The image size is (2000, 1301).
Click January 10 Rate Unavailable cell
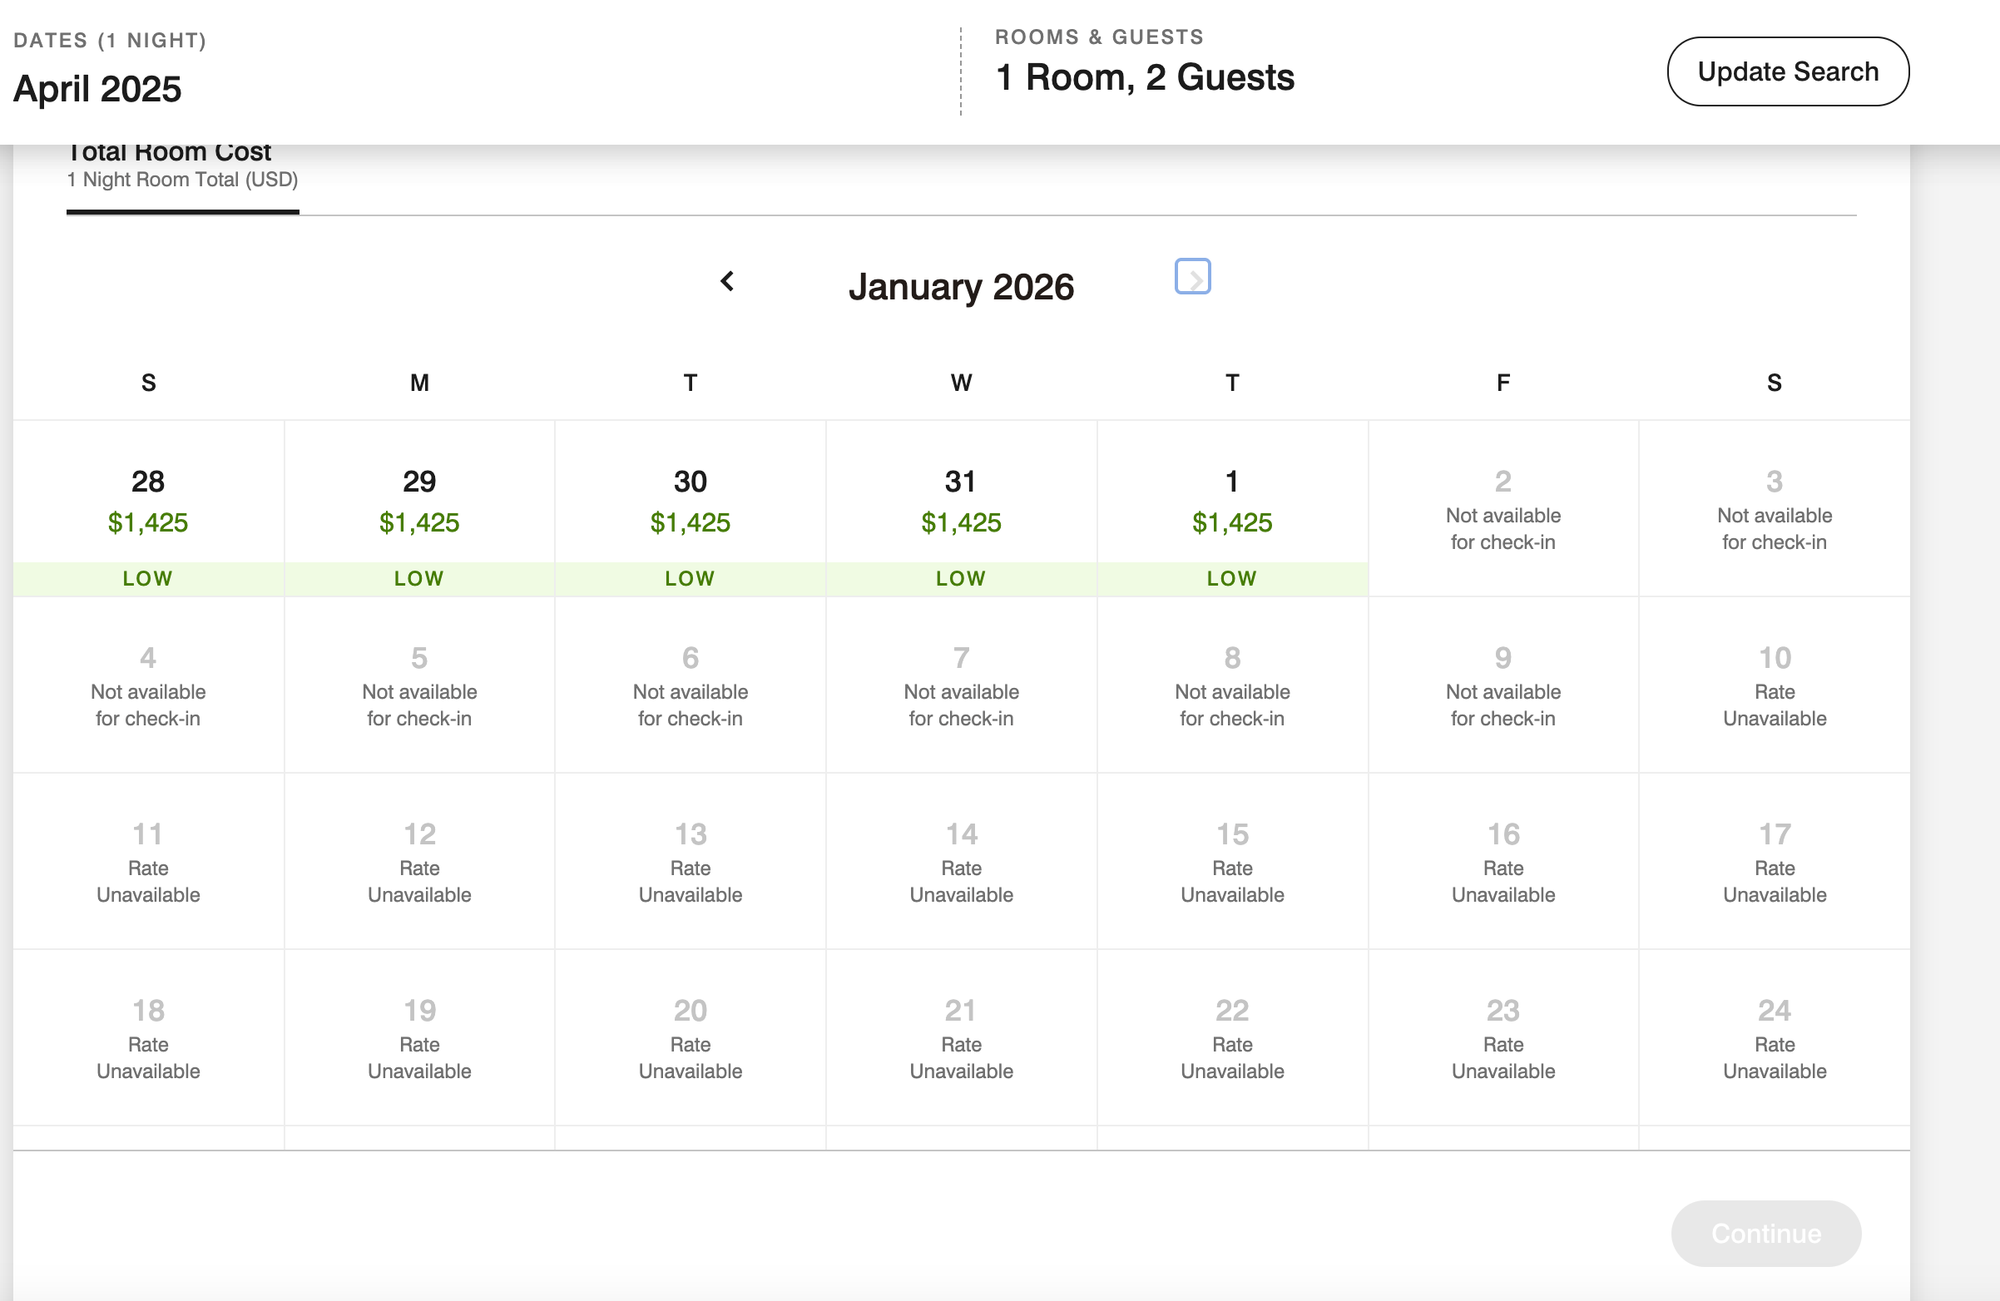1774,686
